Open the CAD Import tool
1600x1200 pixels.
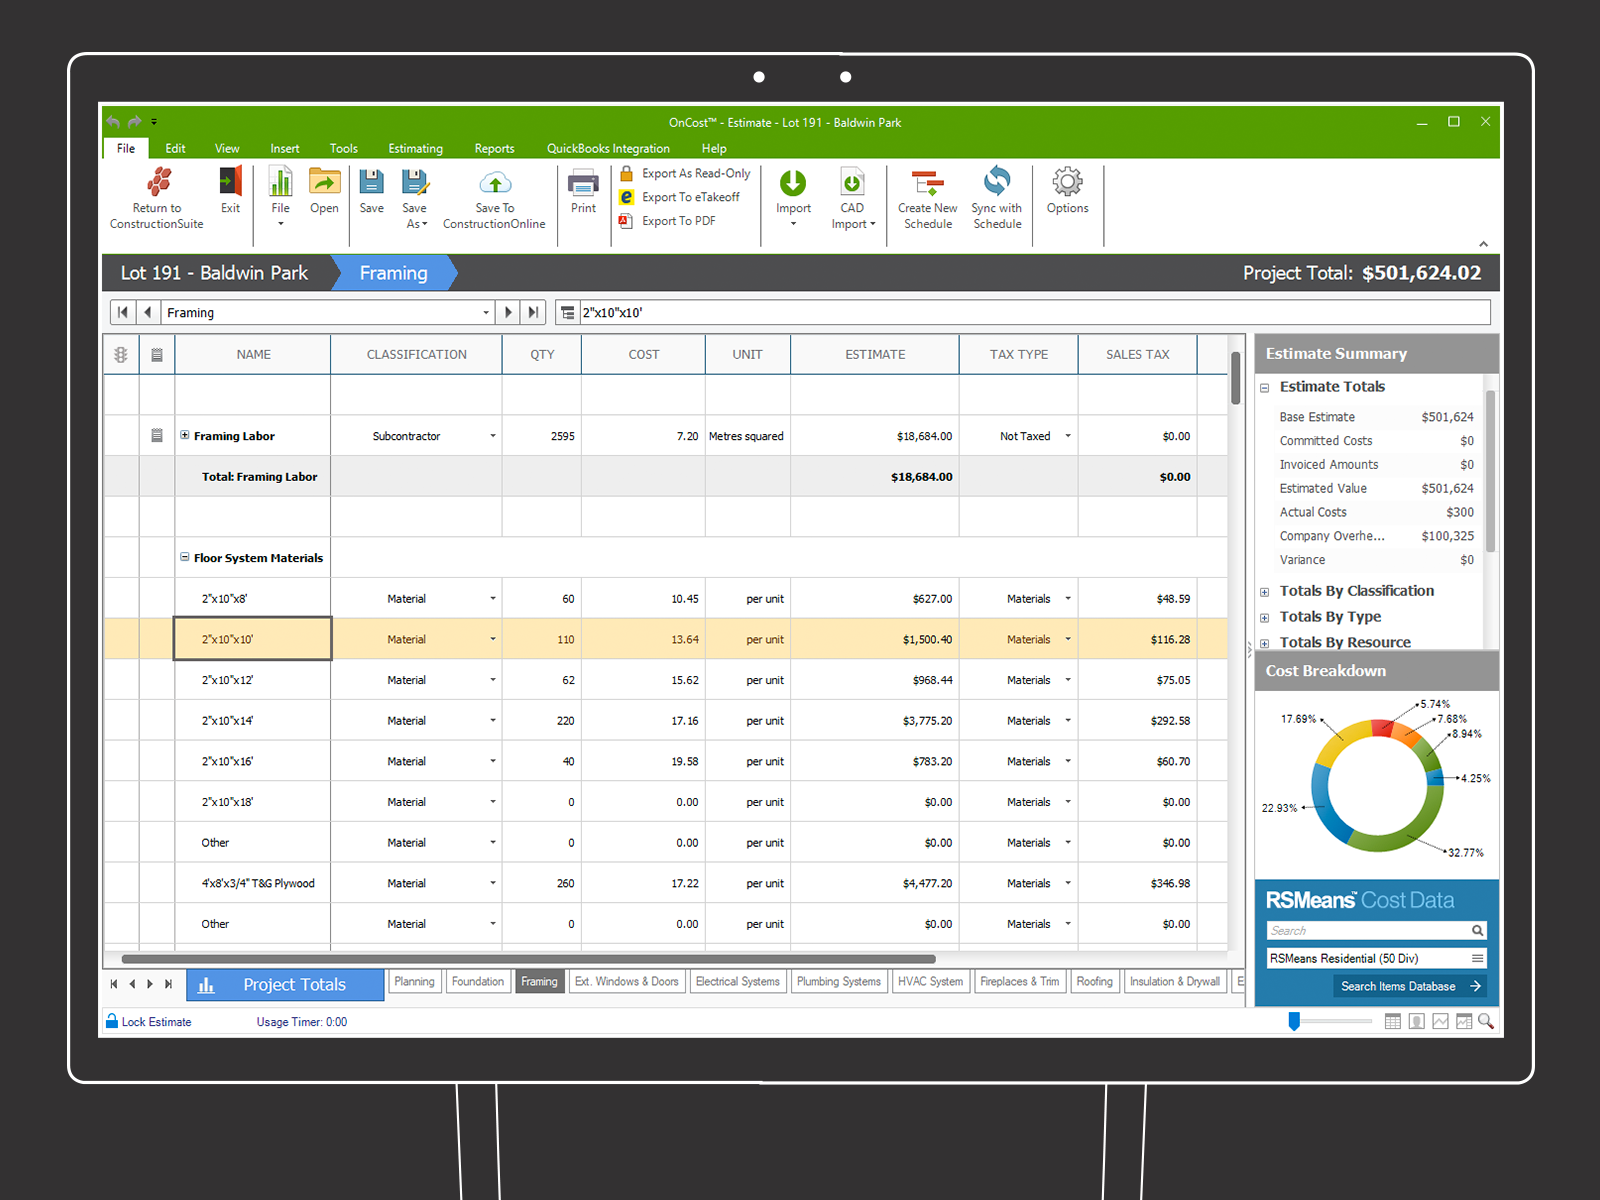tap(852, 198)
